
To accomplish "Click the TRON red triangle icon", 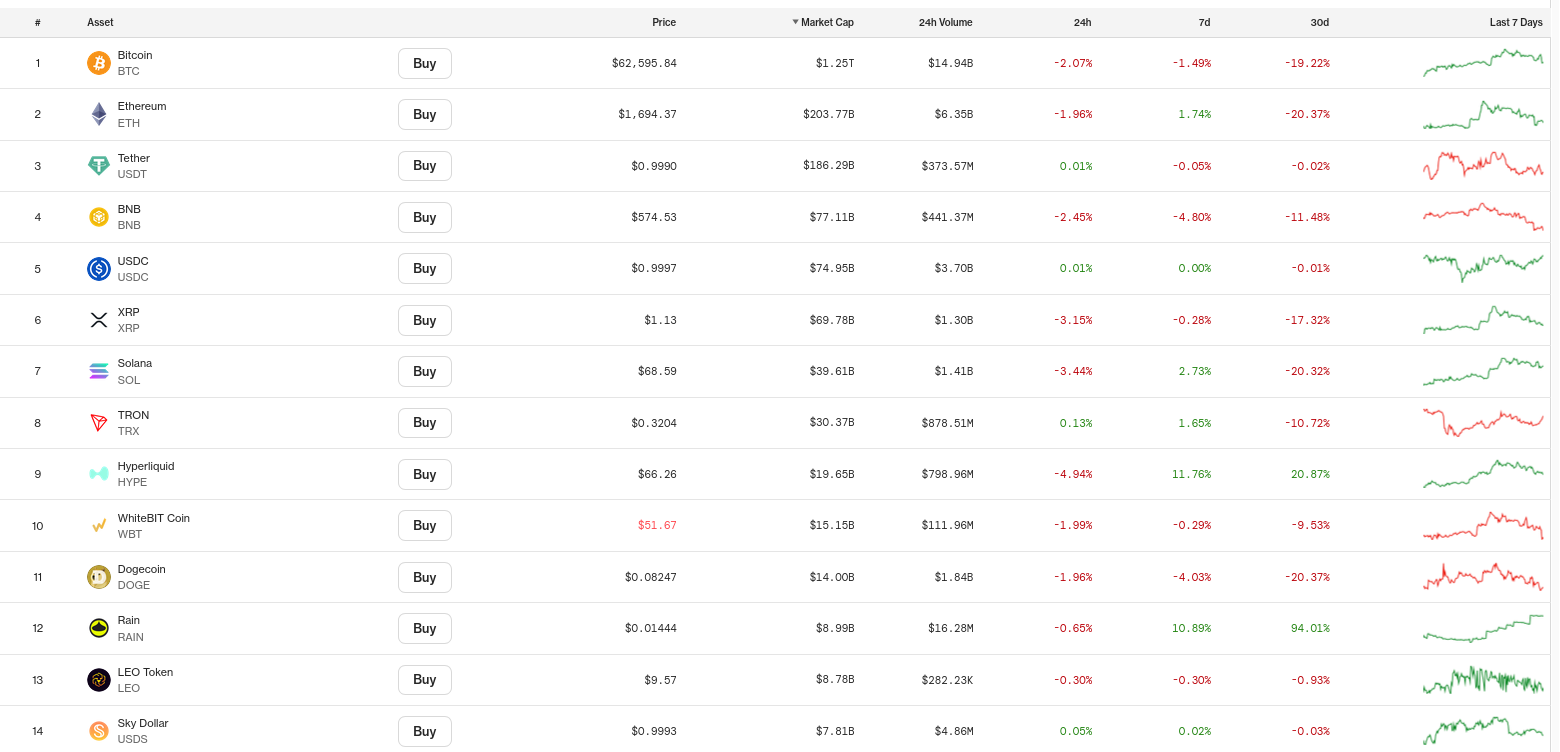I will (99, 423).
